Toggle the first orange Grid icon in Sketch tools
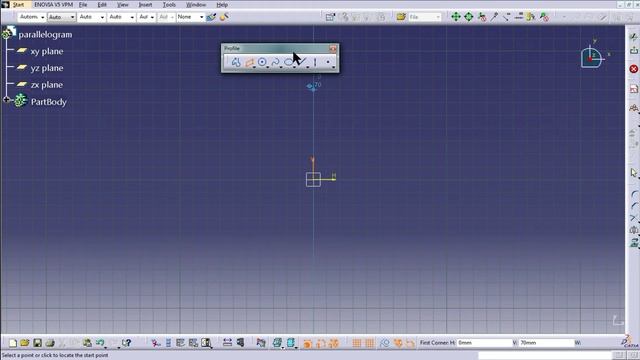 pos(357,343)
